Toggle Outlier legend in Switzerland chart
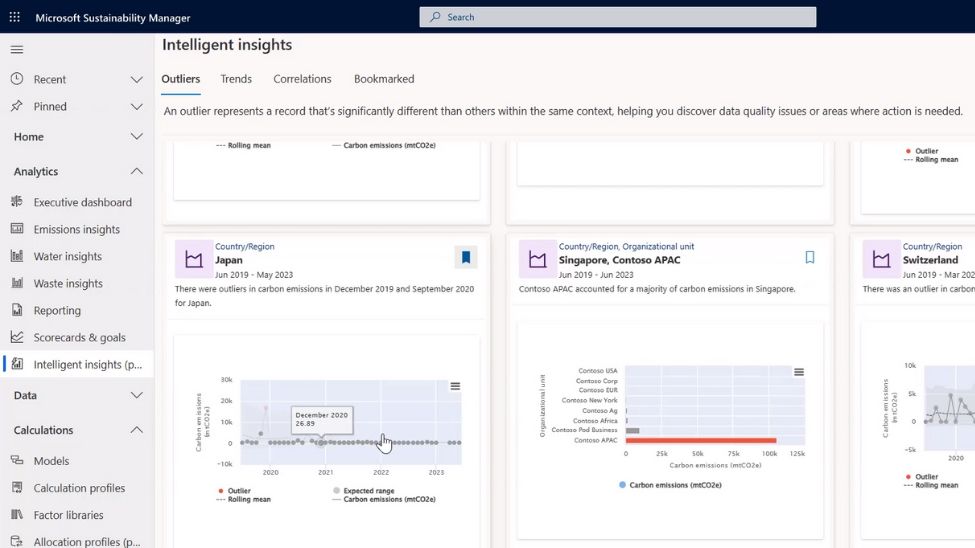The image size is (975, 548). tap(922, 477)
